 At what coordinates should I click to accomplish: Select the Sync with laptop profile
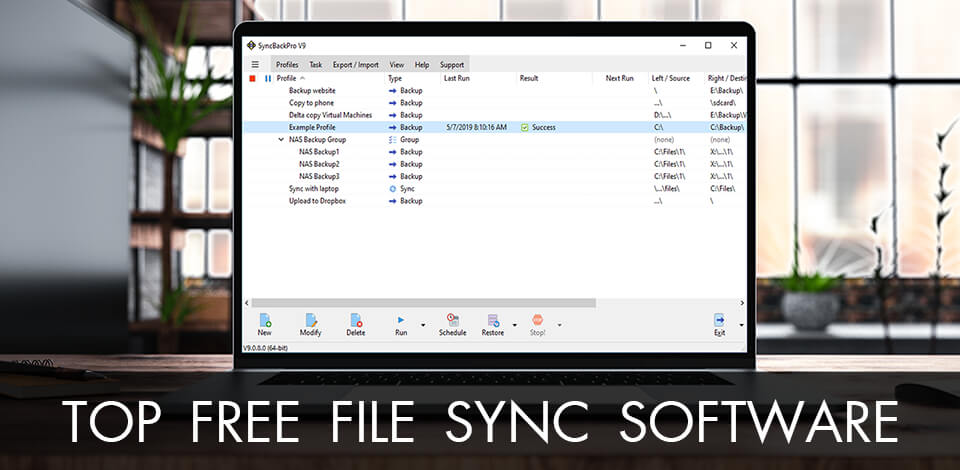pos(313,188)
